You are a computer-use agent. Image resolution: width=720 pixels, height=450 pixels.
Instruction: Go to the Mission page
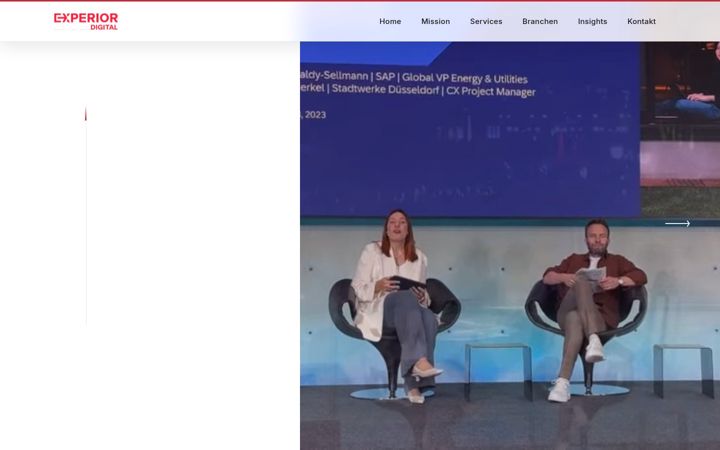coord(435,22)
